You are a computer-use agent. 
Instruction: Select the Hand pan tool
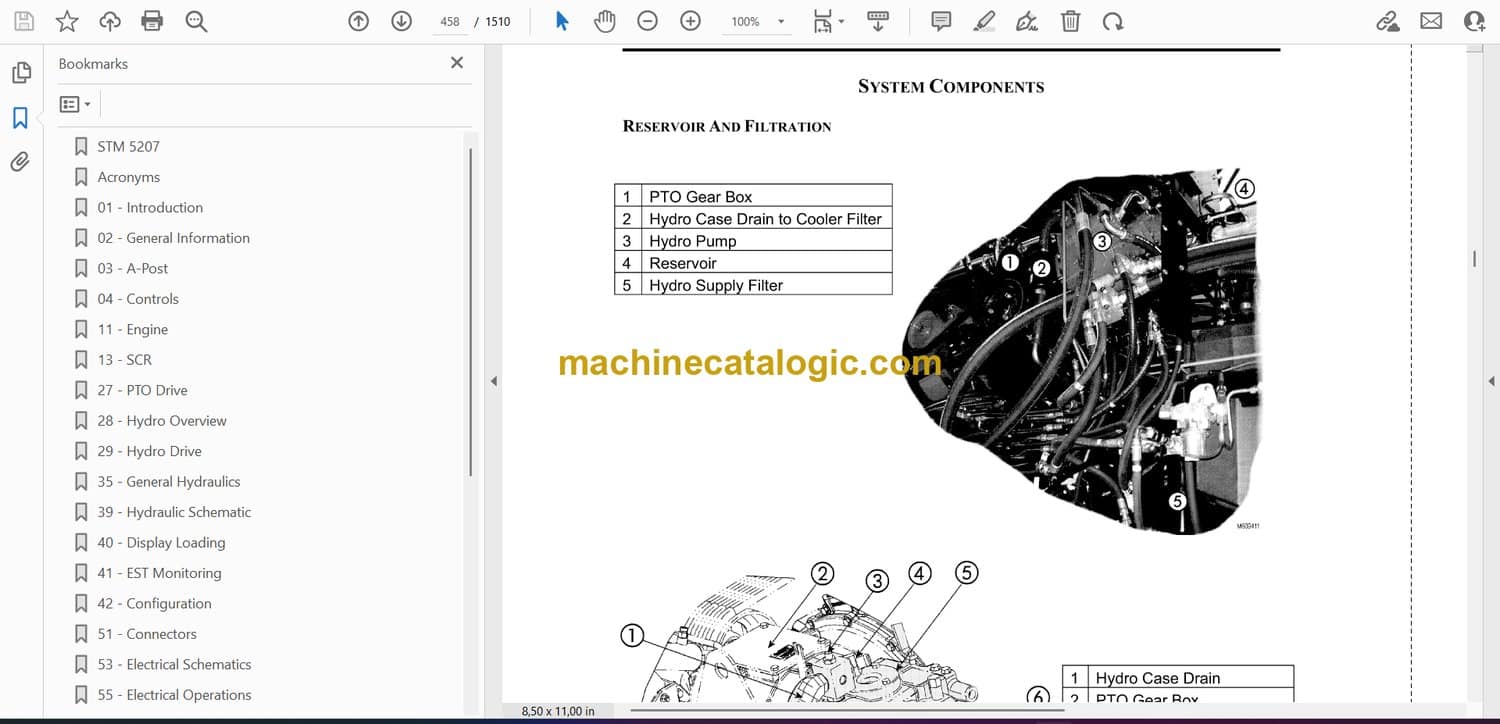604,21
